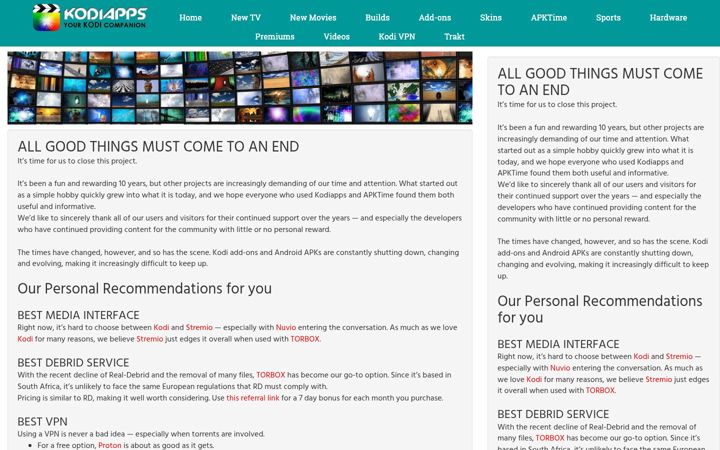Click 'It's time for us to close this project.' in main article
The width and height of the screenshot is (720, 450).
[77, 161]
